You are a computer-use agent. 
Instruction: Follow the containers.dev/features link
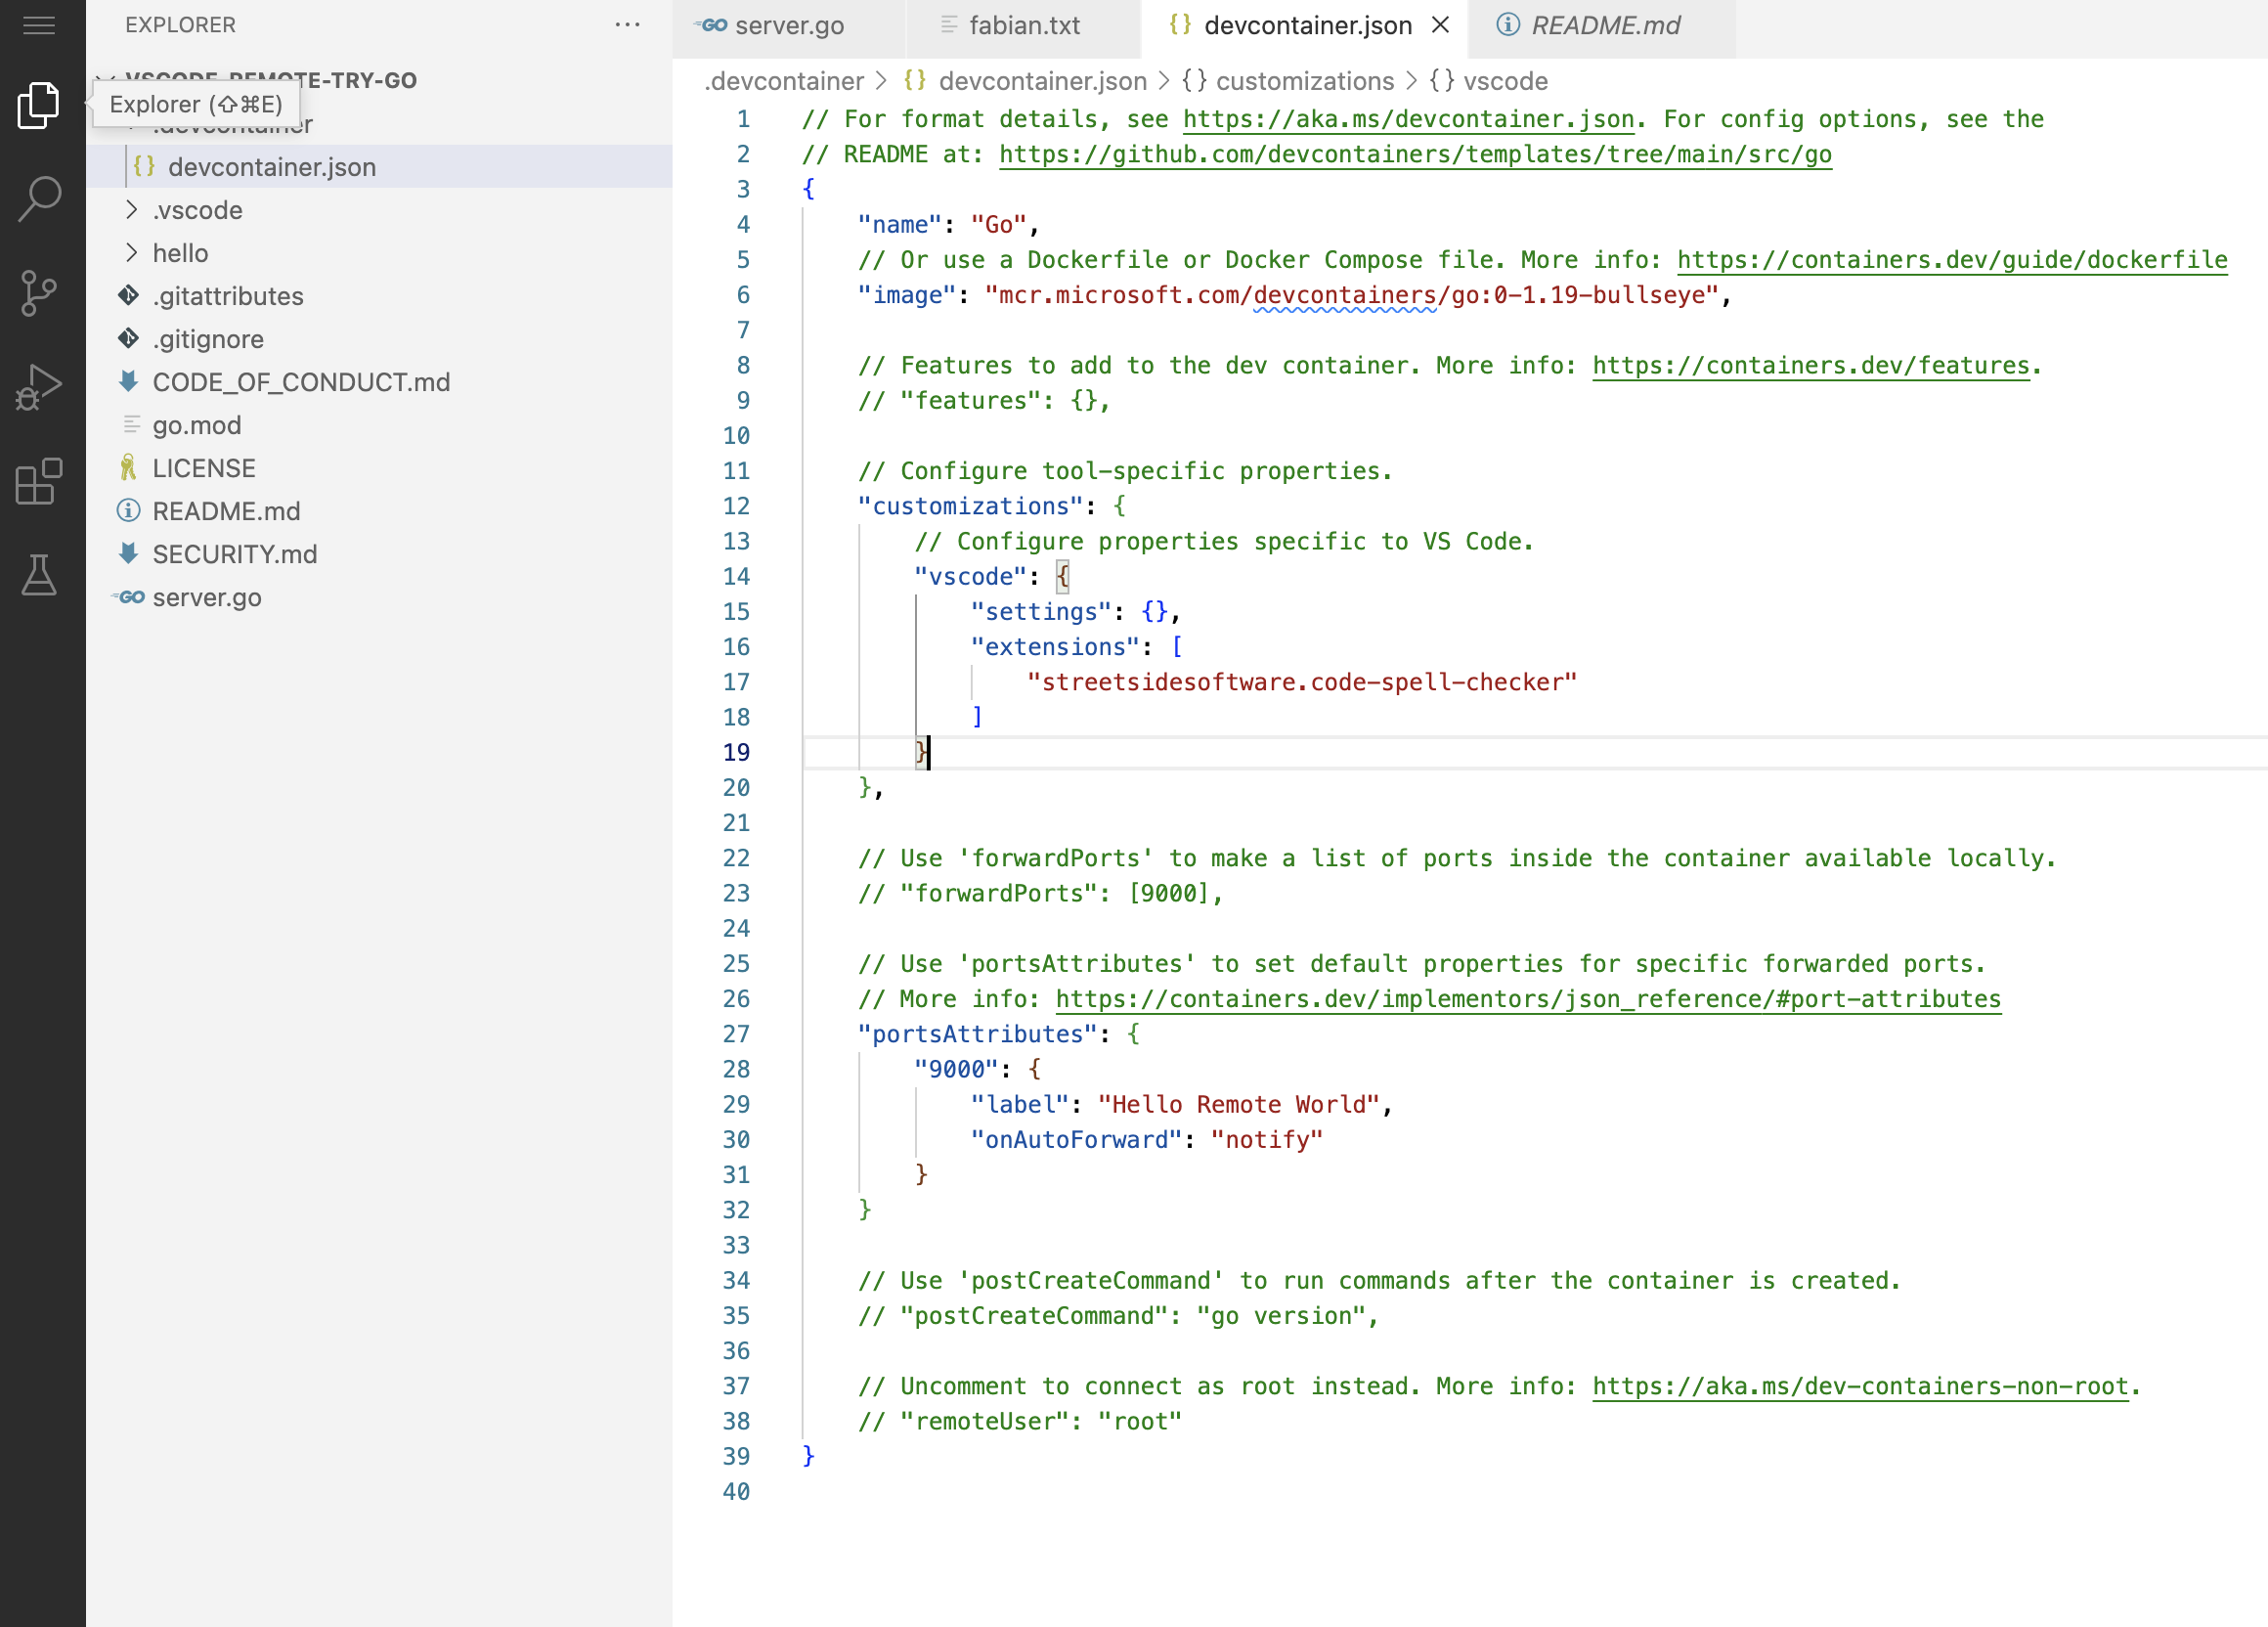click(x=1810, y=366)
